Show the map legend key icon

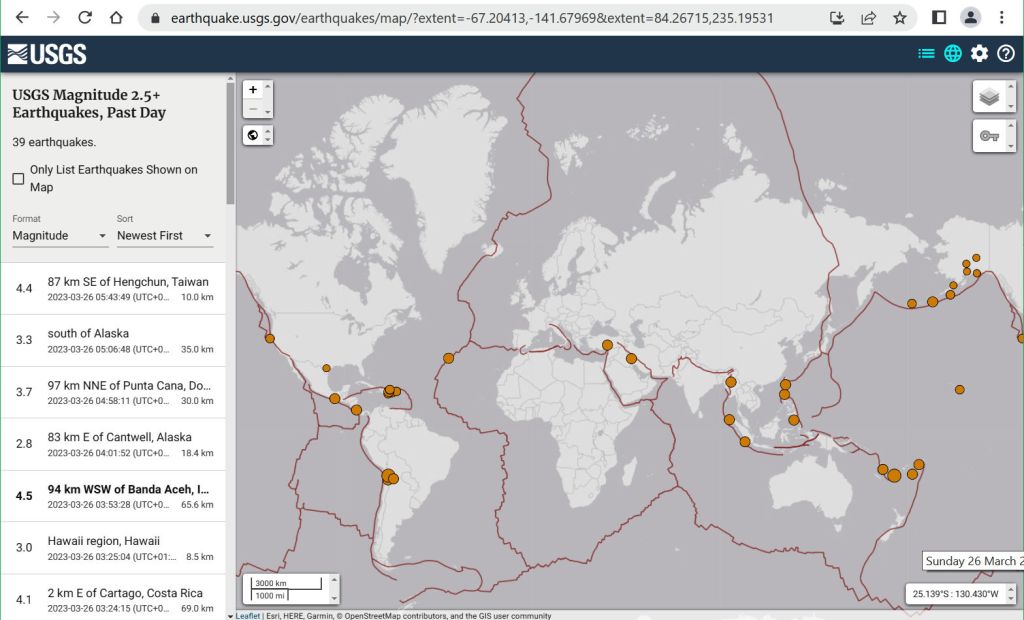[989, 136]
